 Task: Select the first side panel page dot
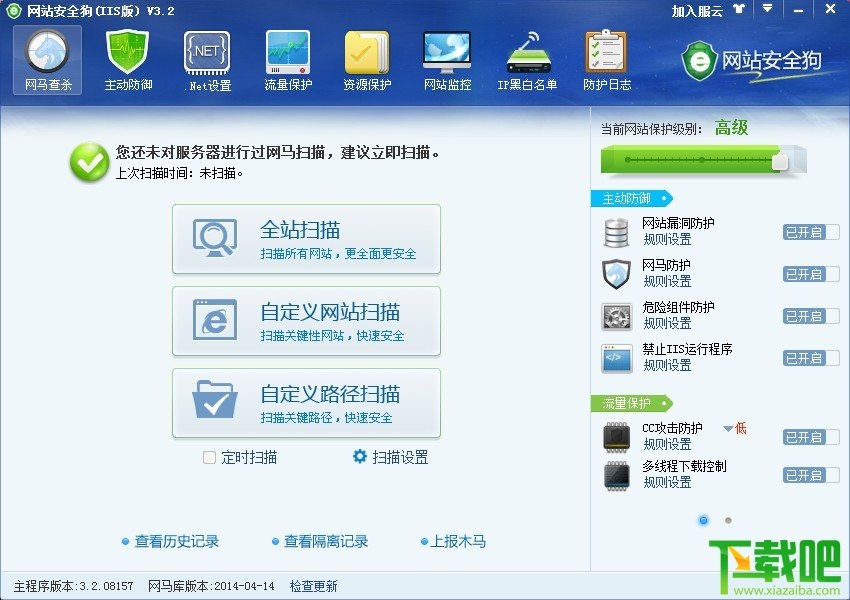coord(704,520)
